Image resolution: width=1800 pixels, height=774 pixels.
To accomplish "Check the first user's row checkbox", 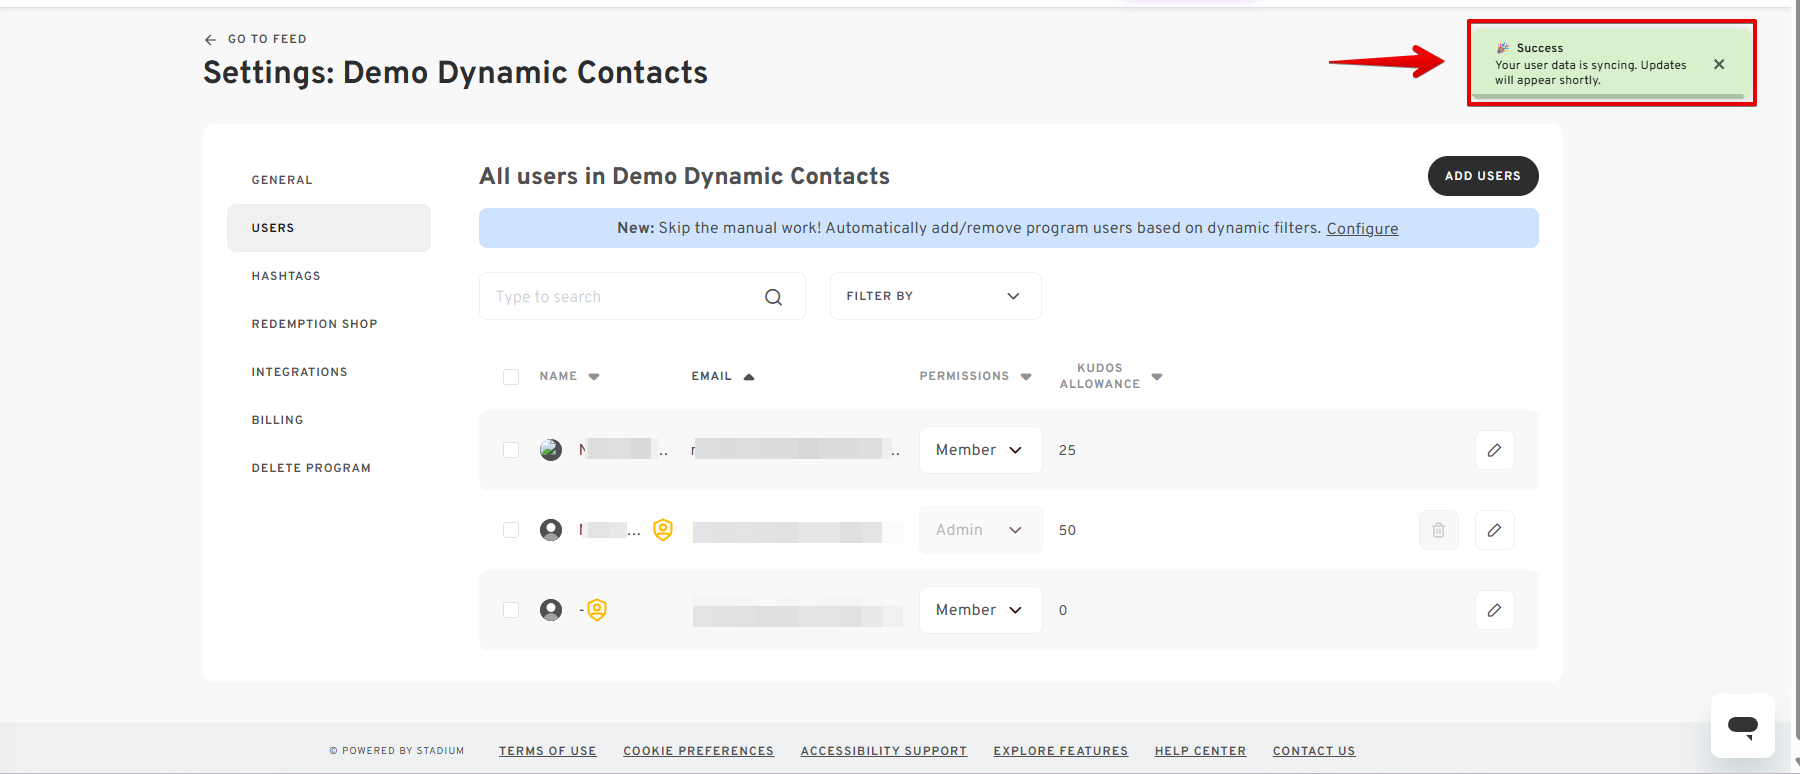I will click(511, 450).
